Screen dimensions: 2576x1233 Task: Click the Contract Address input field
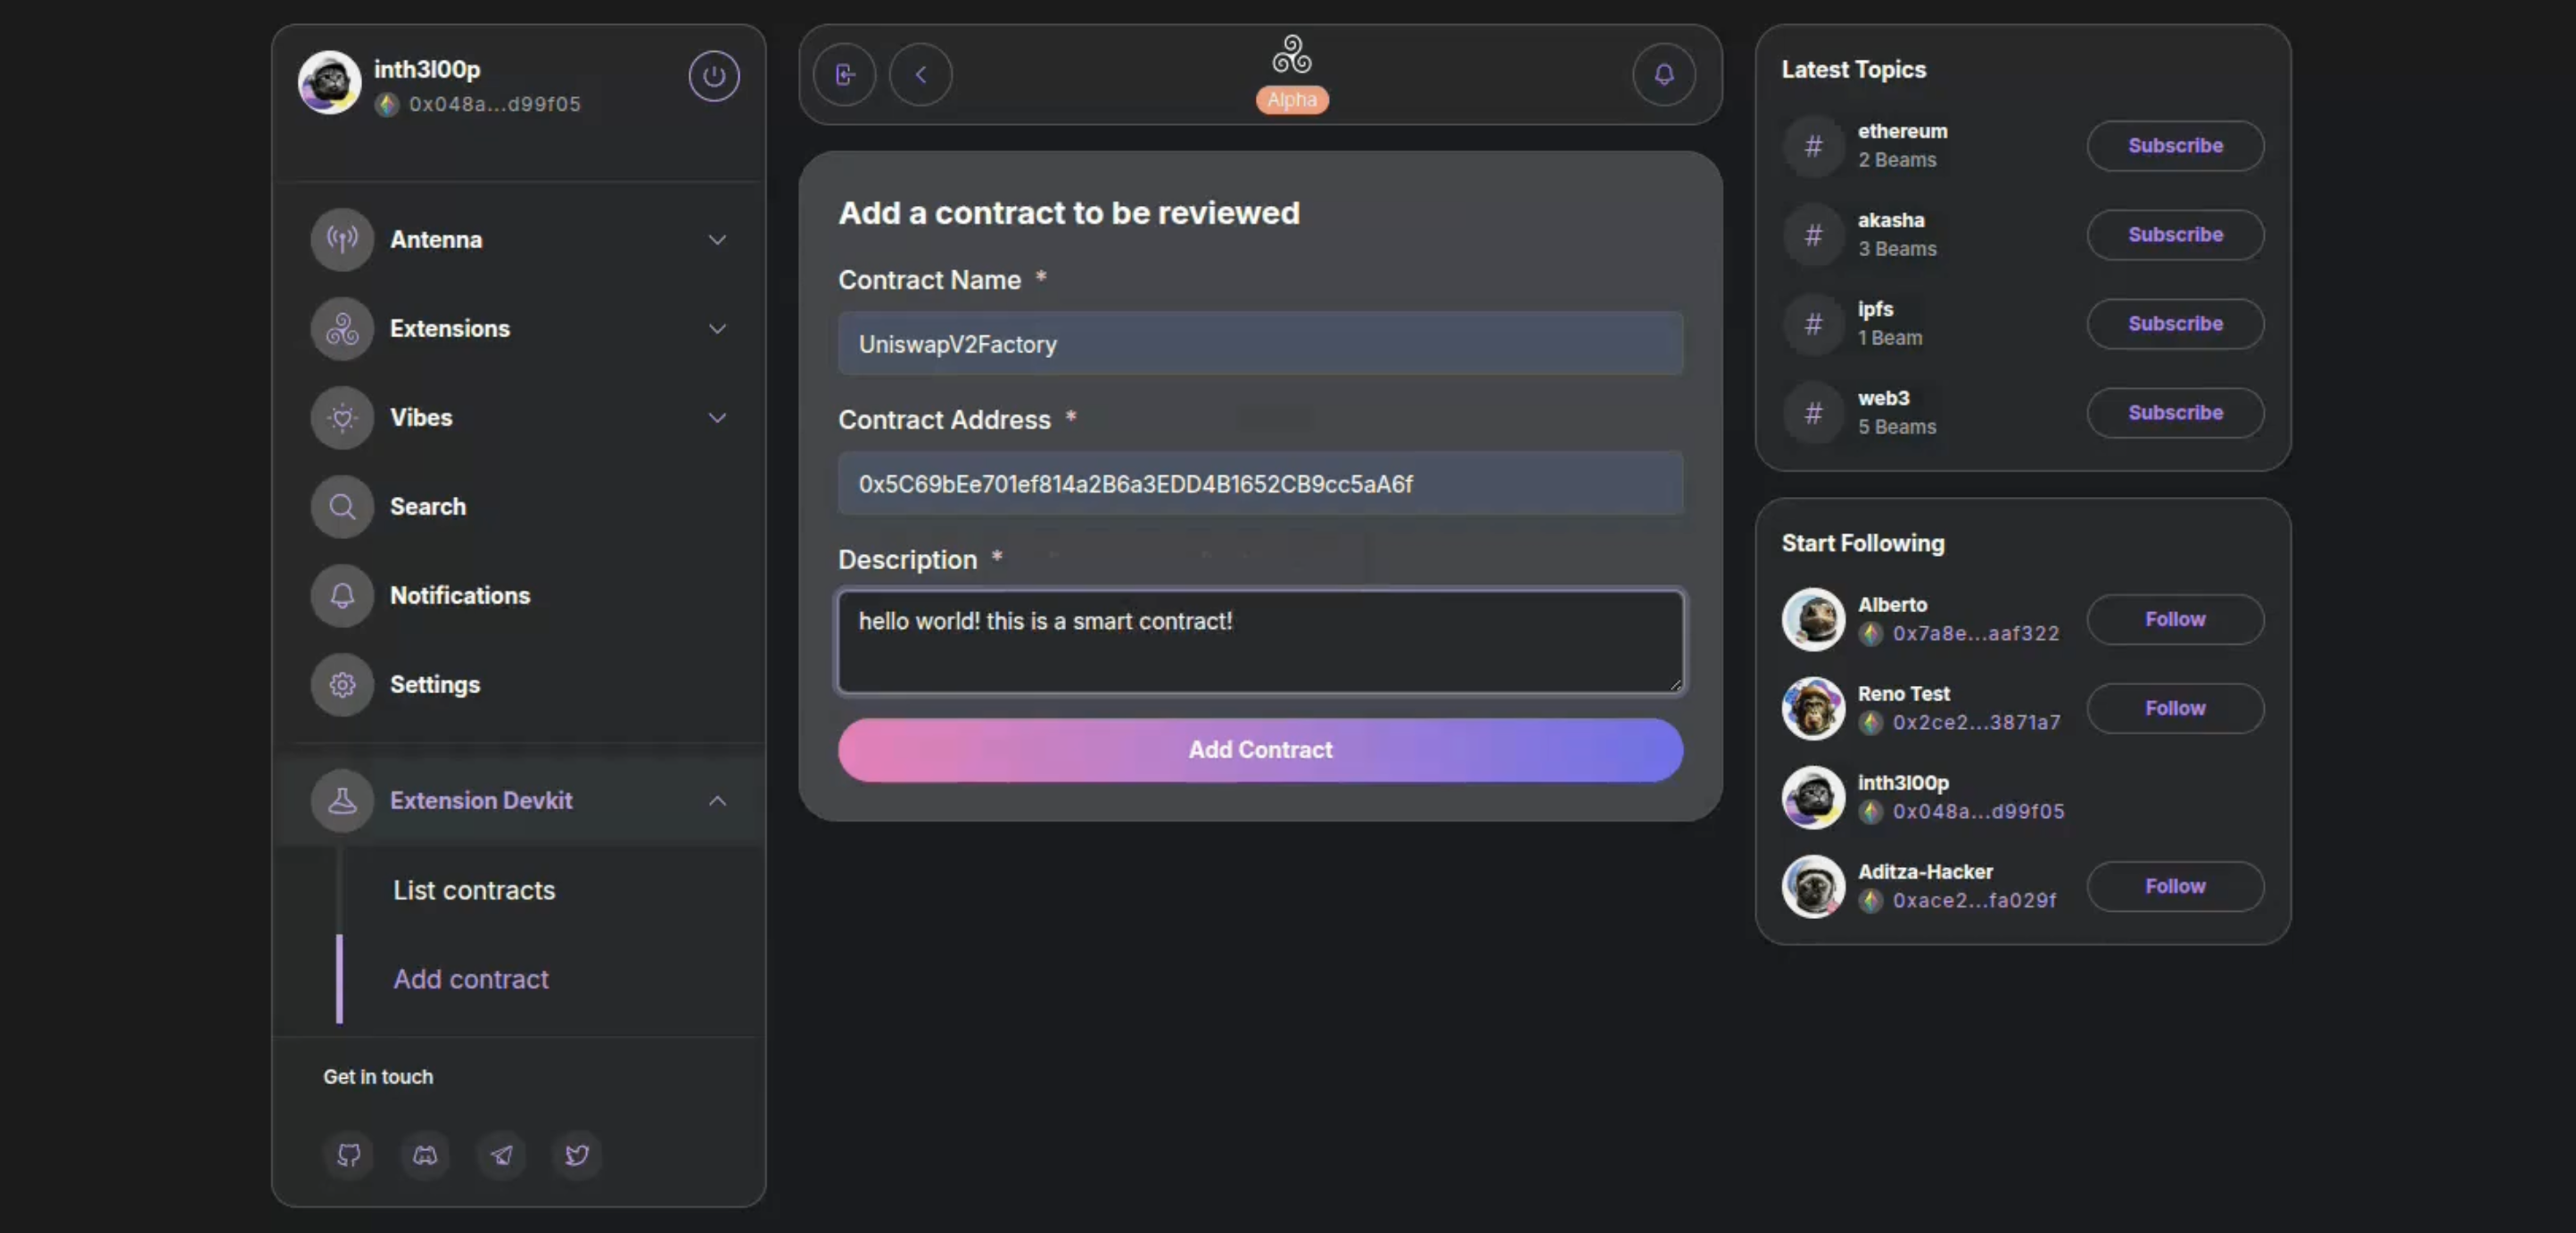click(1260, 484)
